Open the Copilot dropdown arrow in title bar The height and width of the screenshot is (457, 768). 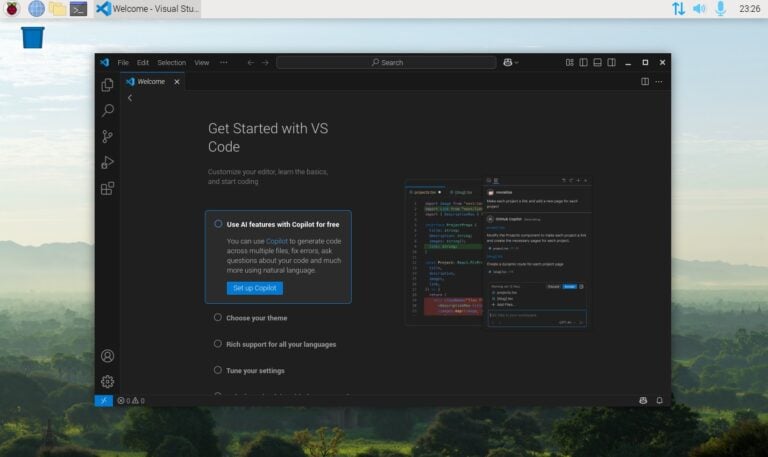pos(516,63)
